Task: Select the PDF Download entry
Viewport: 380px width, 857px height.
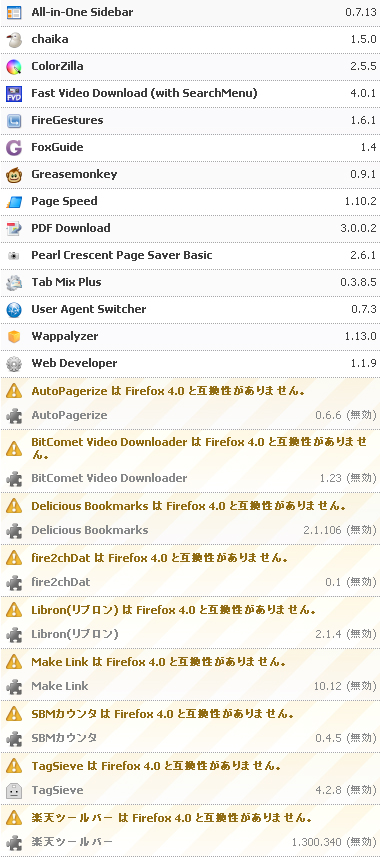Action: [x=190, y=228]
